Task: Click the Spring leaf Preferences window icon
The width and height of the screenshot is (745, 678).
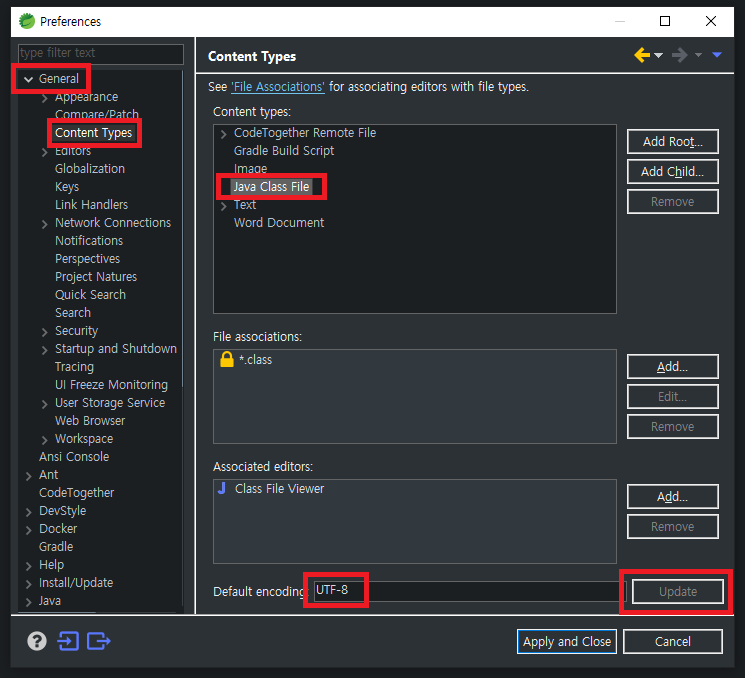Action: pos(27,21)
